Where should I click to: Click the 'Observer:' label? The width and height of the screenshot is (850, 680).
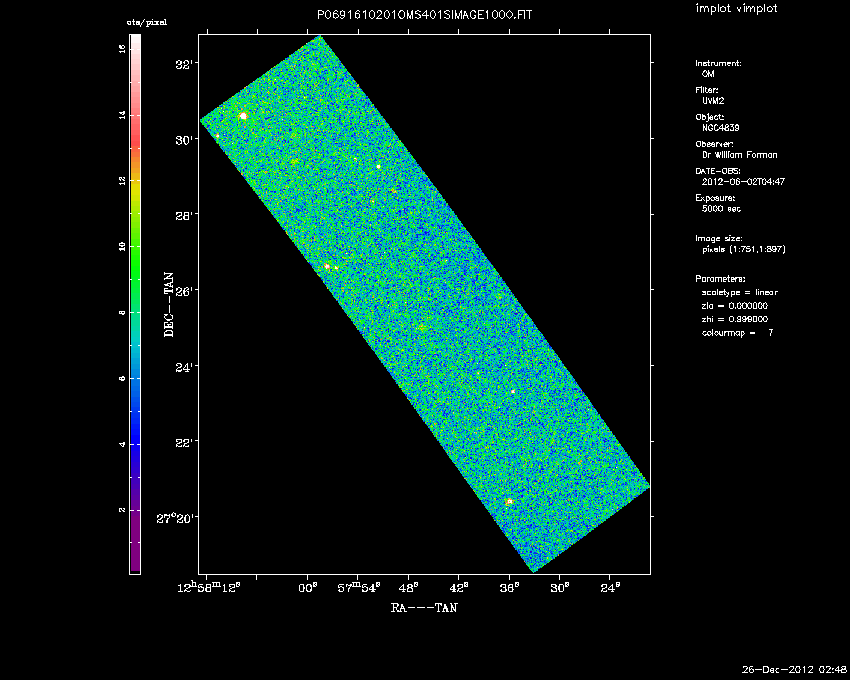[714, 144]
